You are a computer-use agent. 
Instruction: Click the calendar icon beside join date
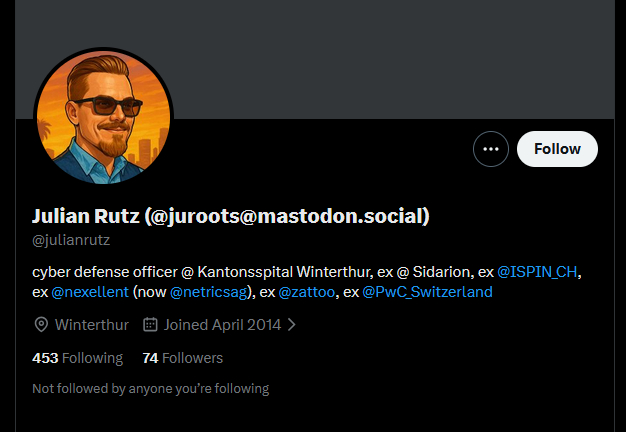tap(151, 325)
